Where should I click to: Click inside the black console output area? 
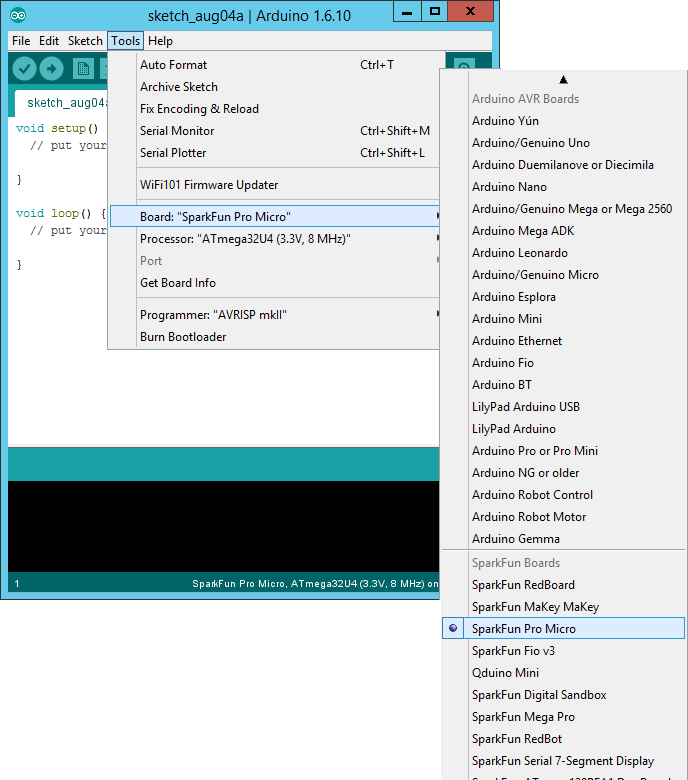[x=223, y=526]
